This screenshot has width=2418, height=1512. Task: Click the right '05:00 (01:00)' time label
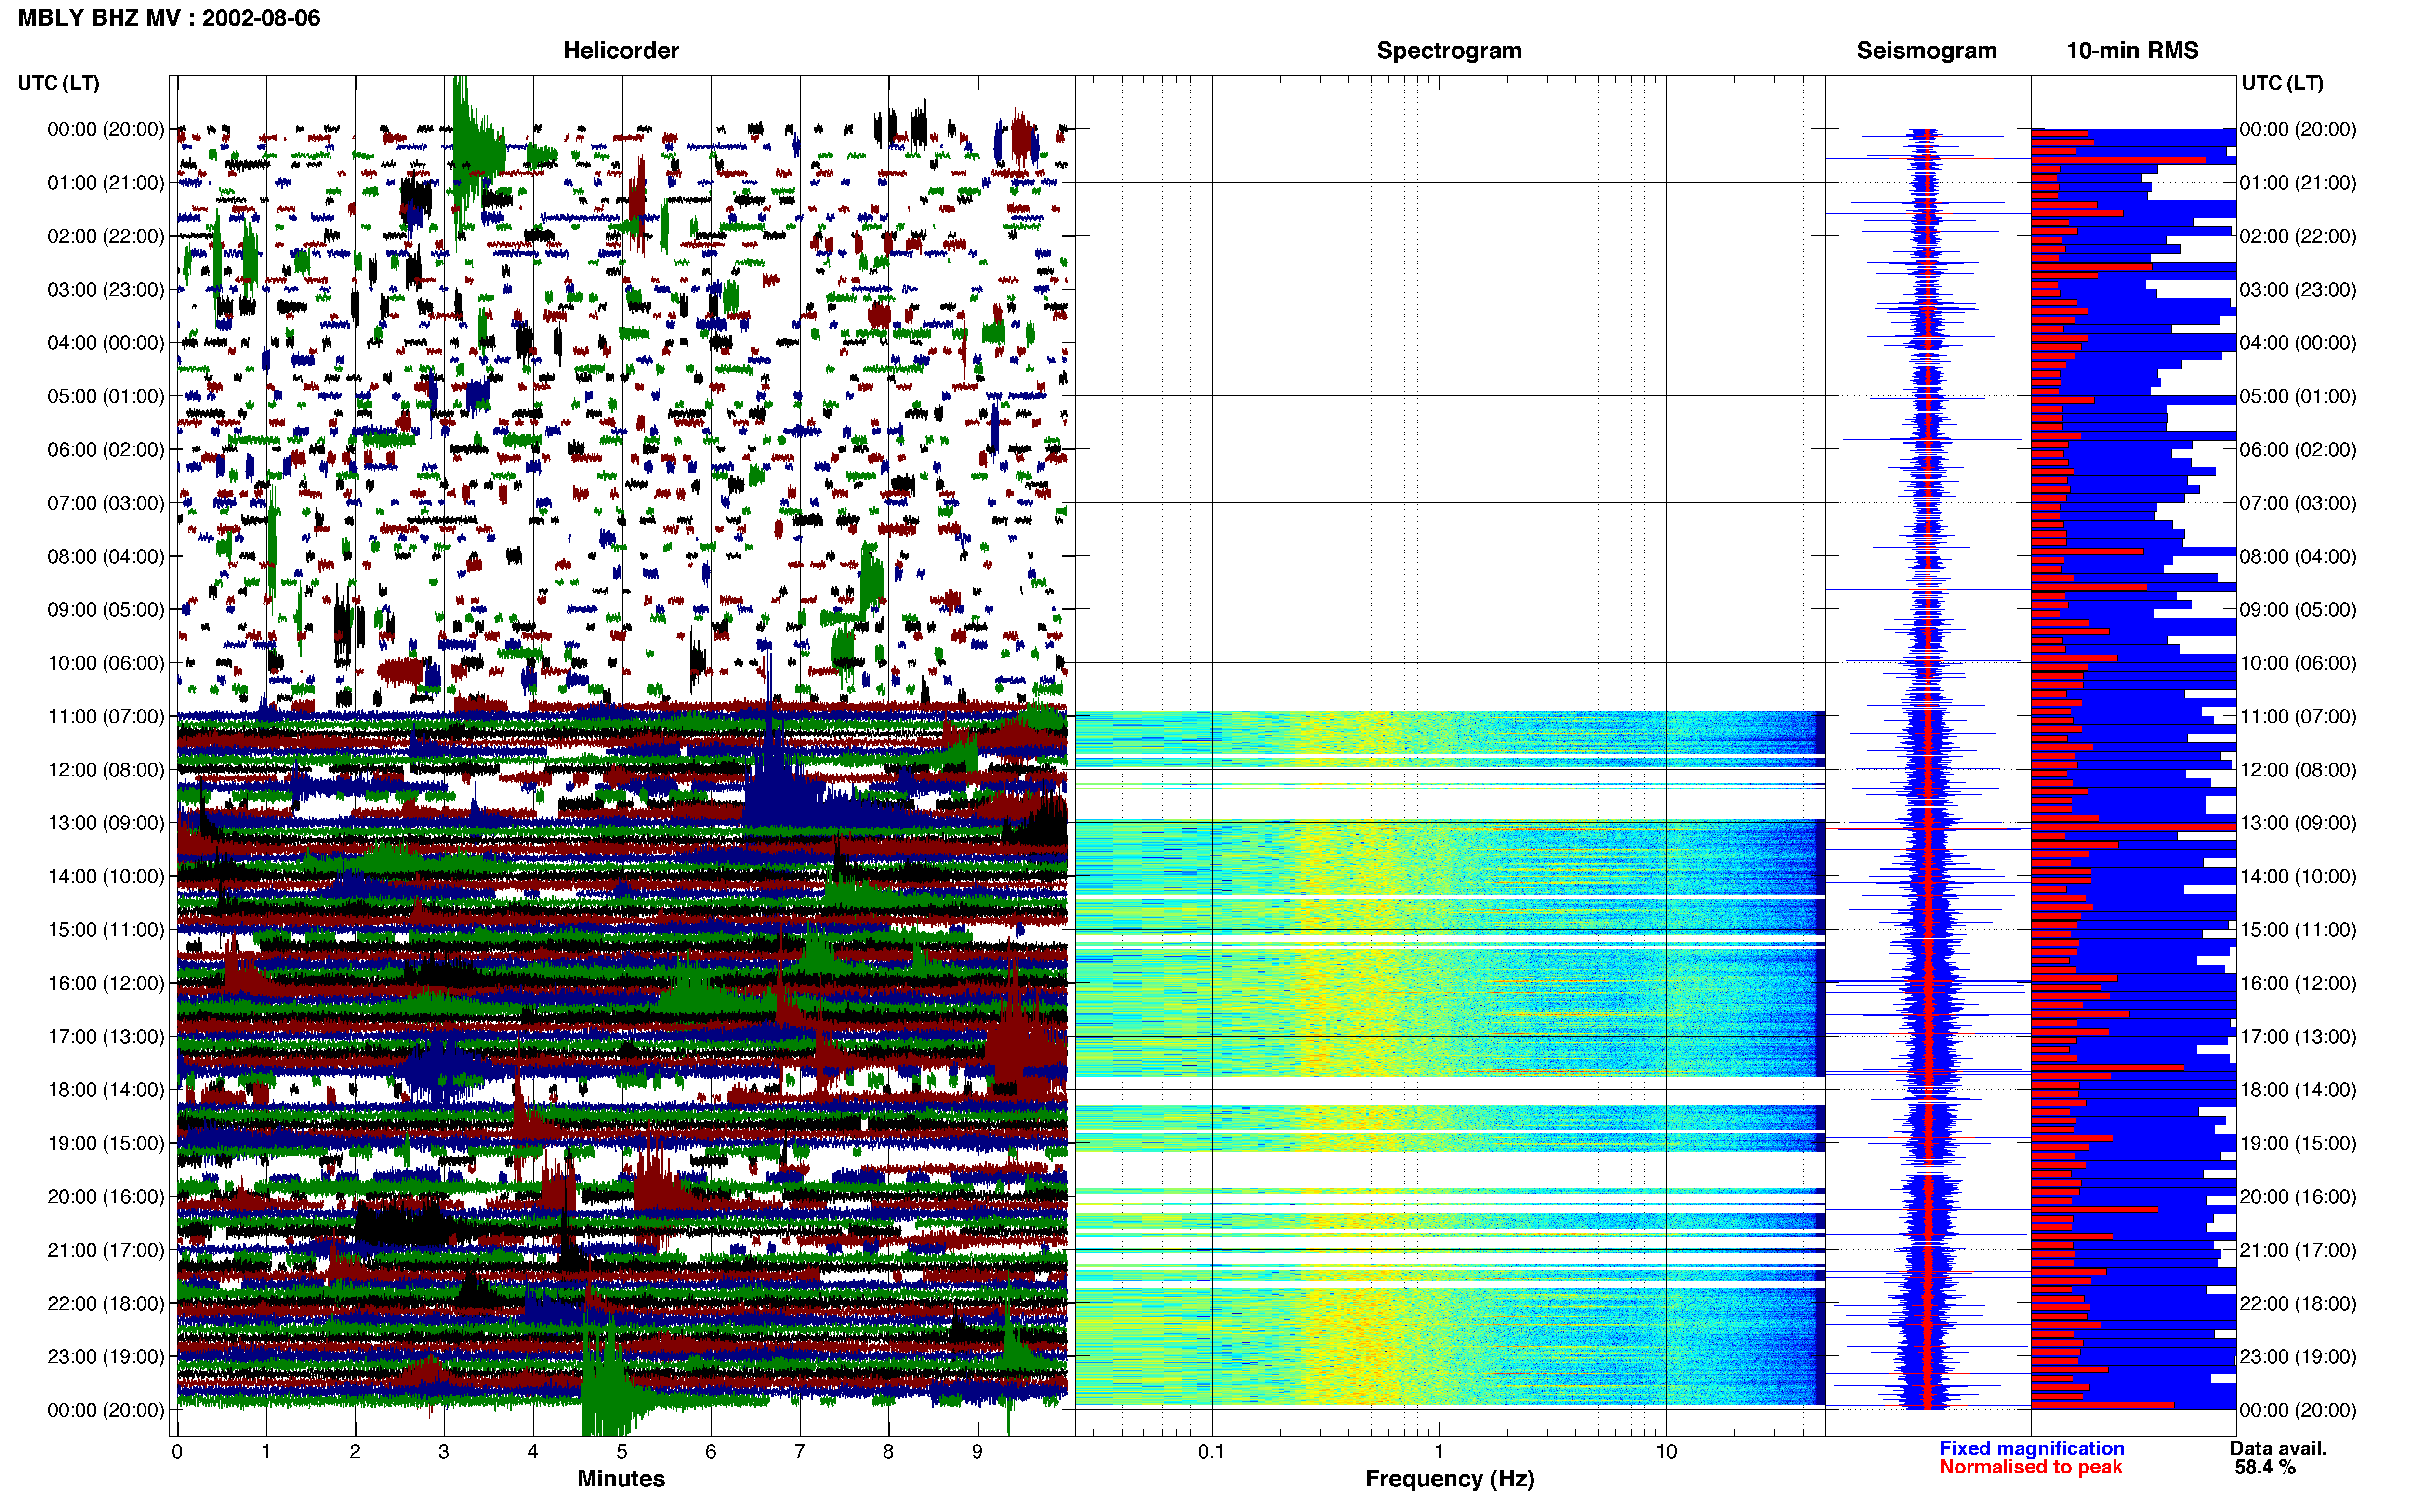[x=2298, y=396]
